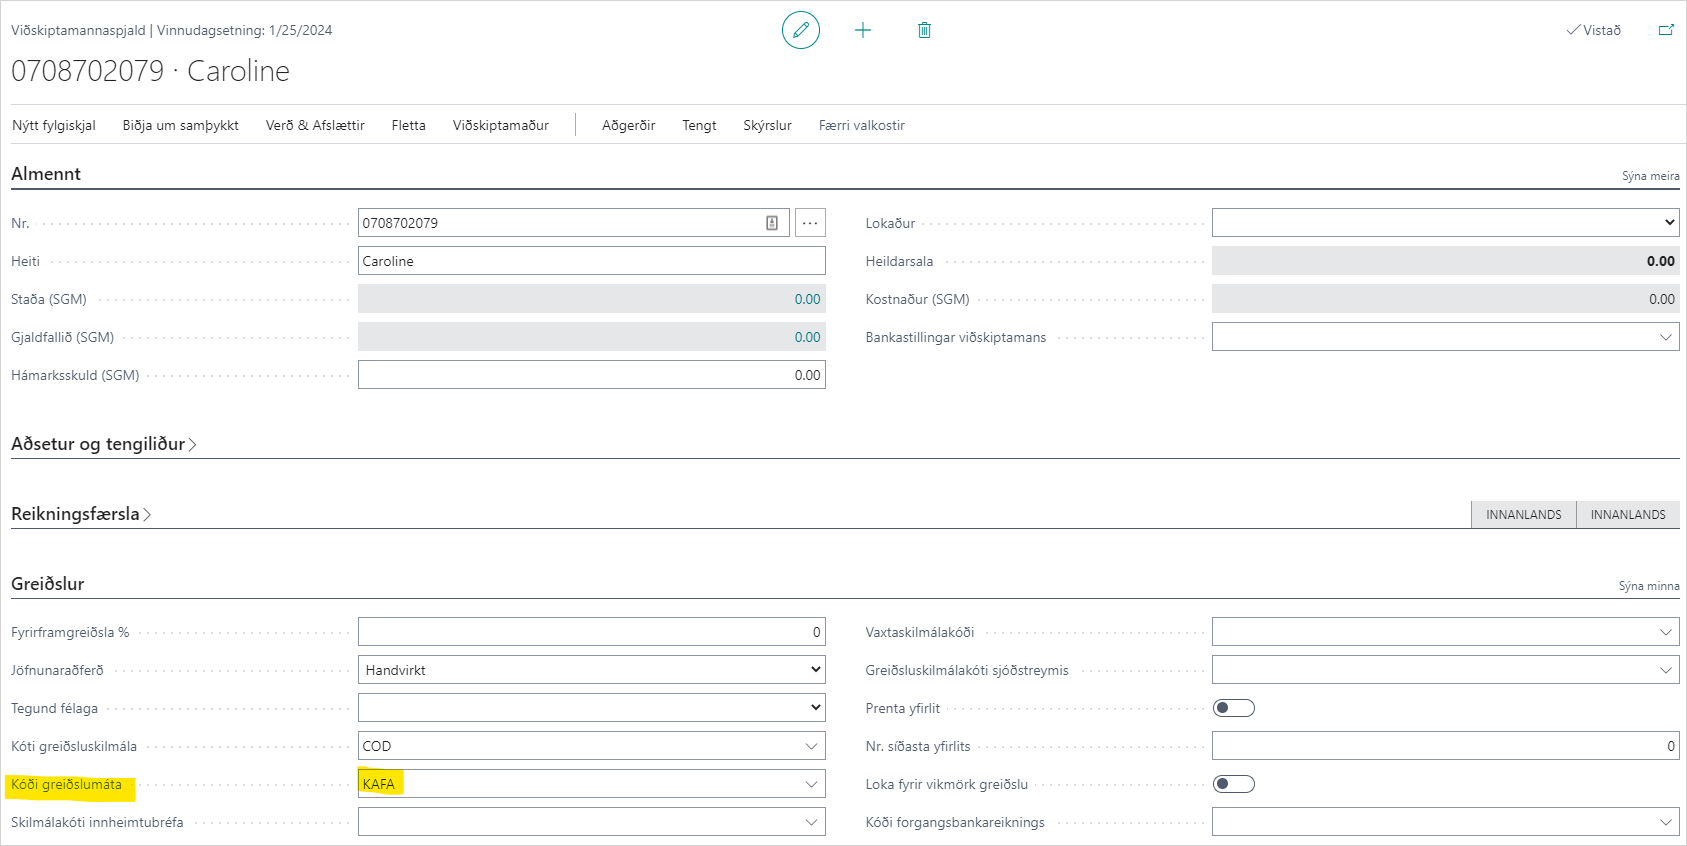1687x846 pixels.
Task: Click Sýna minna in Greiðslur section
Action: [1649, 586]
